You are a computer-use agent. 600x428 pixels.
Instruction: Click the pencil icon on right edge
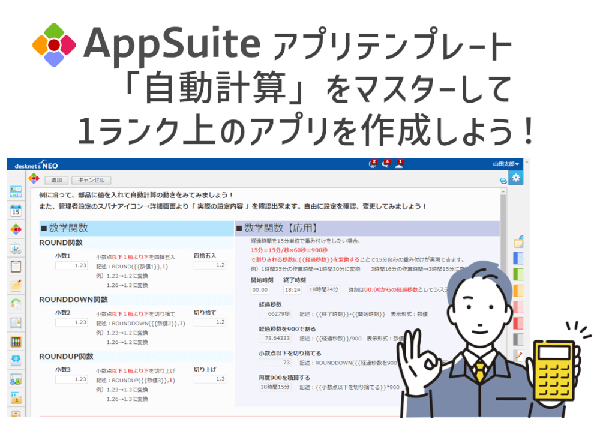[519, 355]
